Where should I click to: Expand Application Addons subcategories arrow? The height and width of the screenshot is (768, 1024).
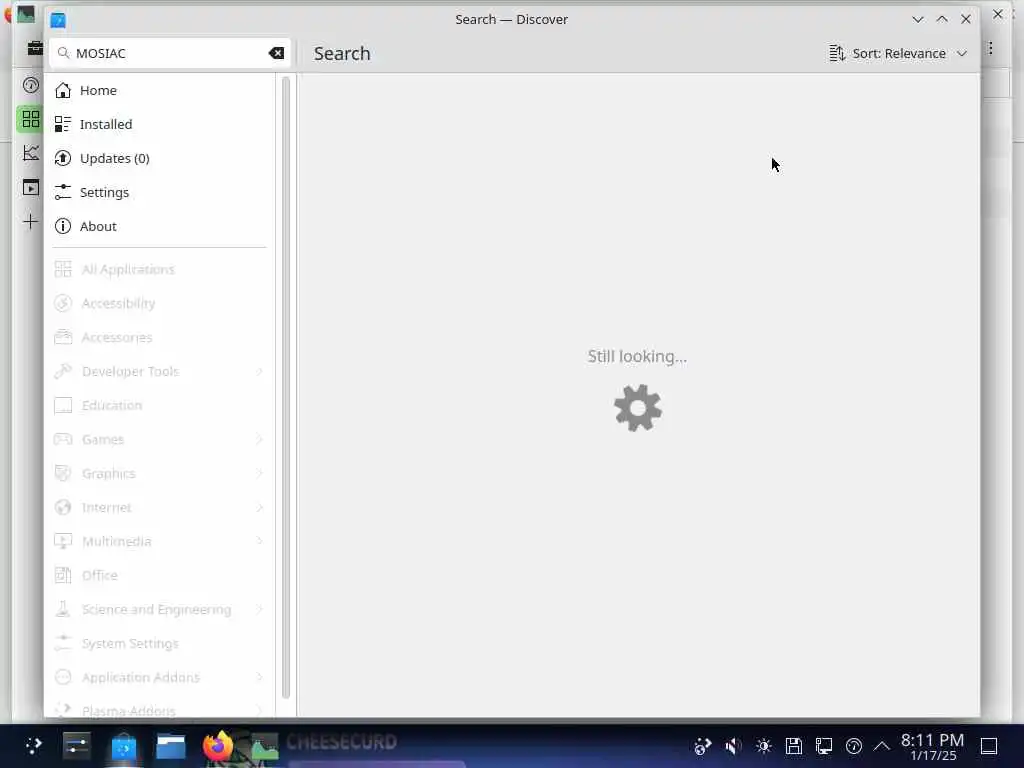coord(259,677)
